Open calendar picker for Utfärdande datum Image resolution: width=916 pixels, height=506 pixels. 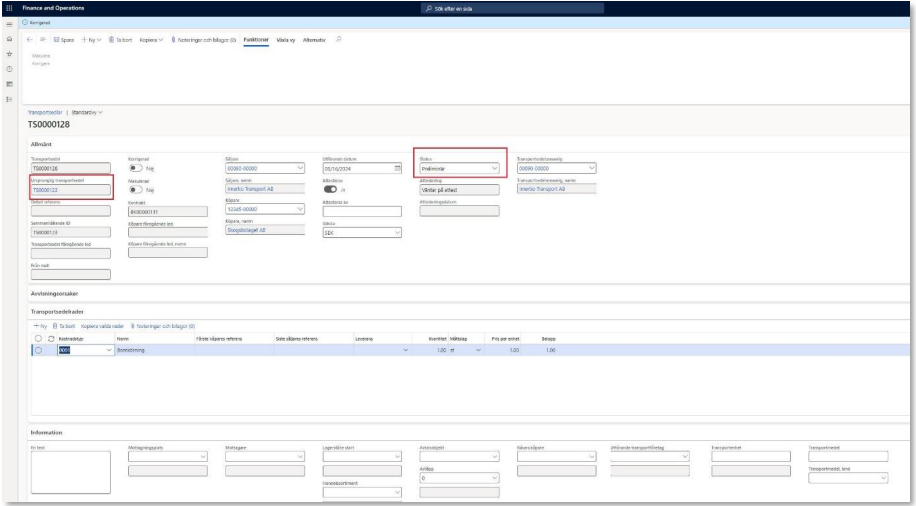tap(397, 169)
